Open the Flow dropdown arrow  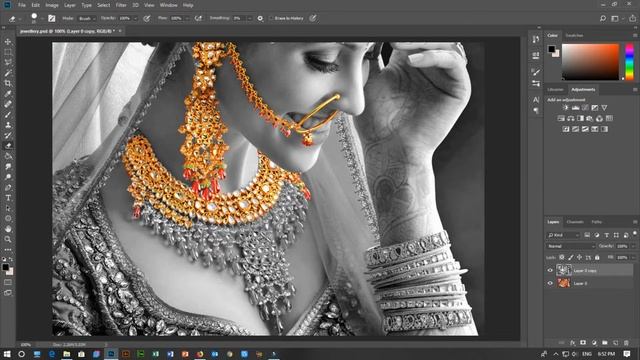click(x=187, y=18)
